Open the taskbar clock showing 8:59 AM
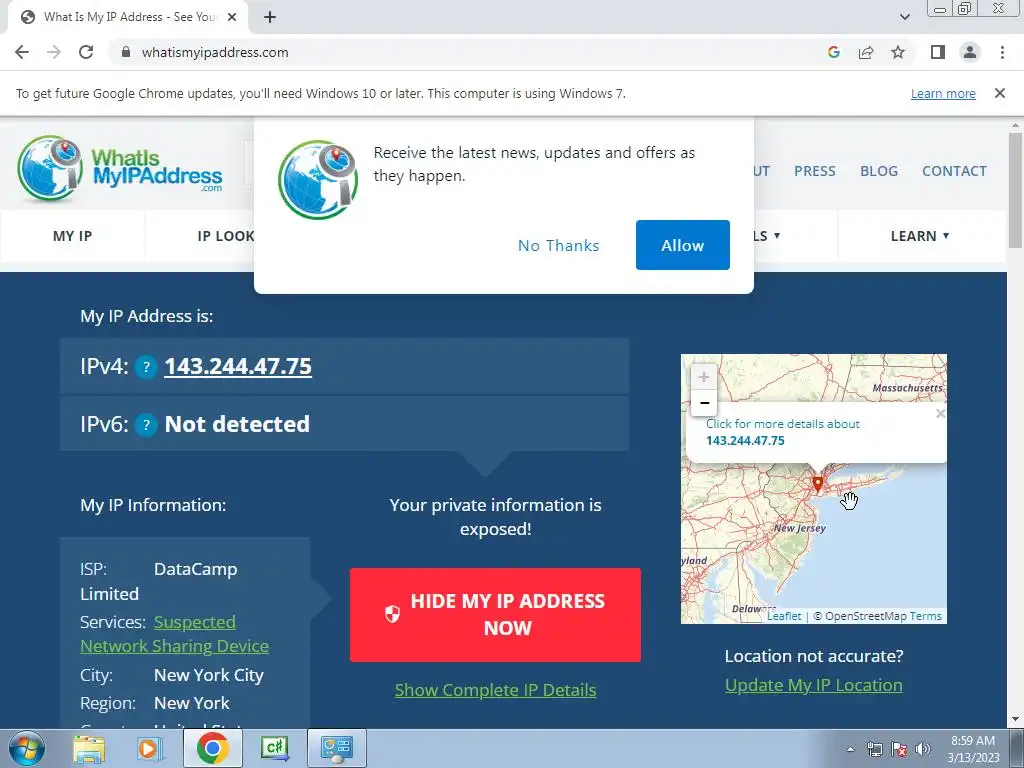Image resolution: width=1024 pixels, height=768 pixels. (x=973, y=749)
